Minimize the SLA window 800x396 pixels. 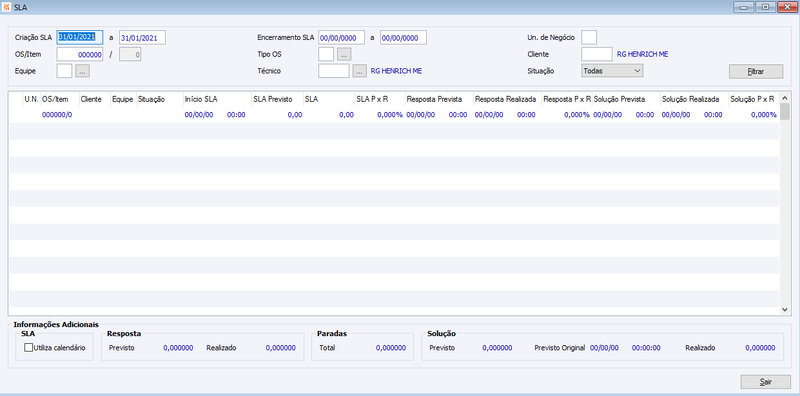(x=744, y=7)
